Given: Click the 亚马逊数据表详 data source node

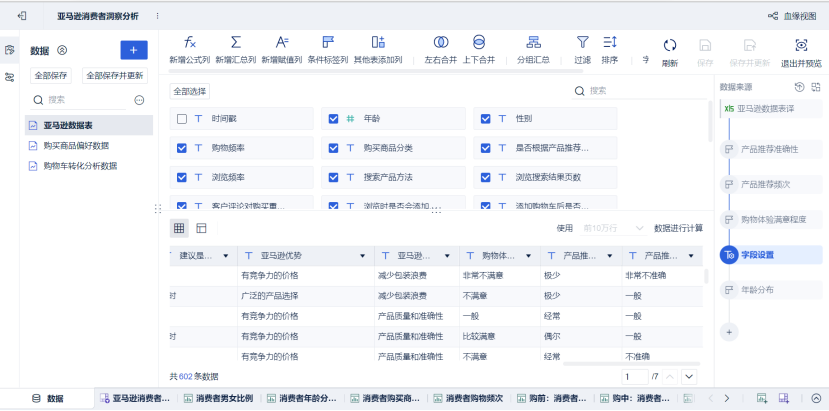Looking at the screenshot, I should pos(770,108).
